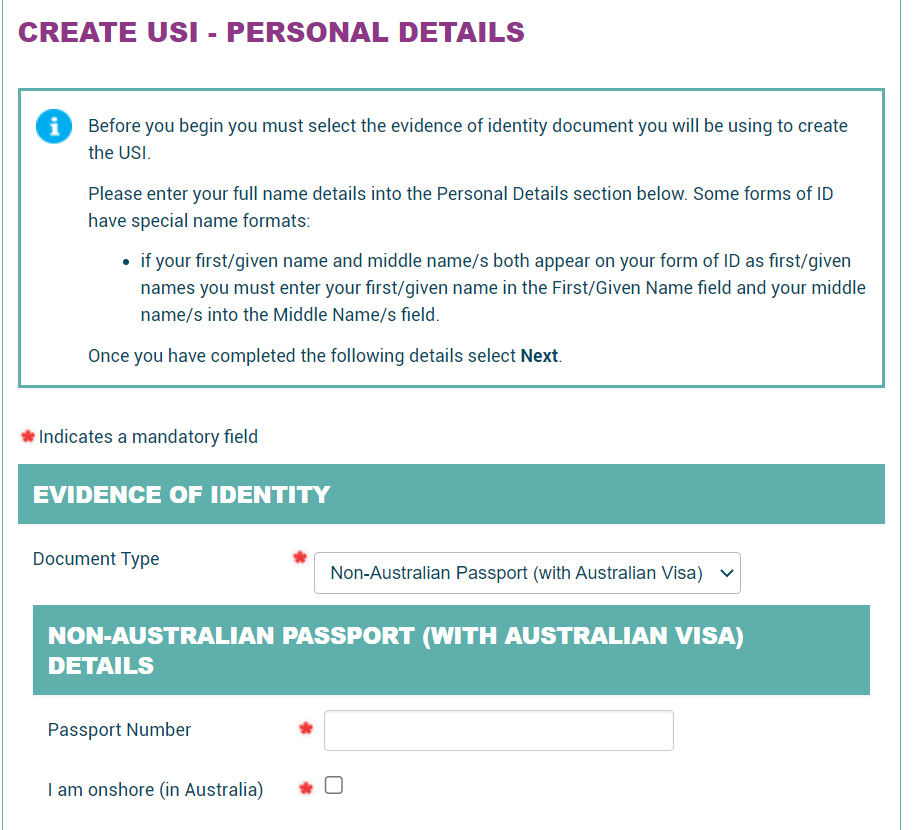
Task: Click the blue information icon
Action: click(54, 126)
